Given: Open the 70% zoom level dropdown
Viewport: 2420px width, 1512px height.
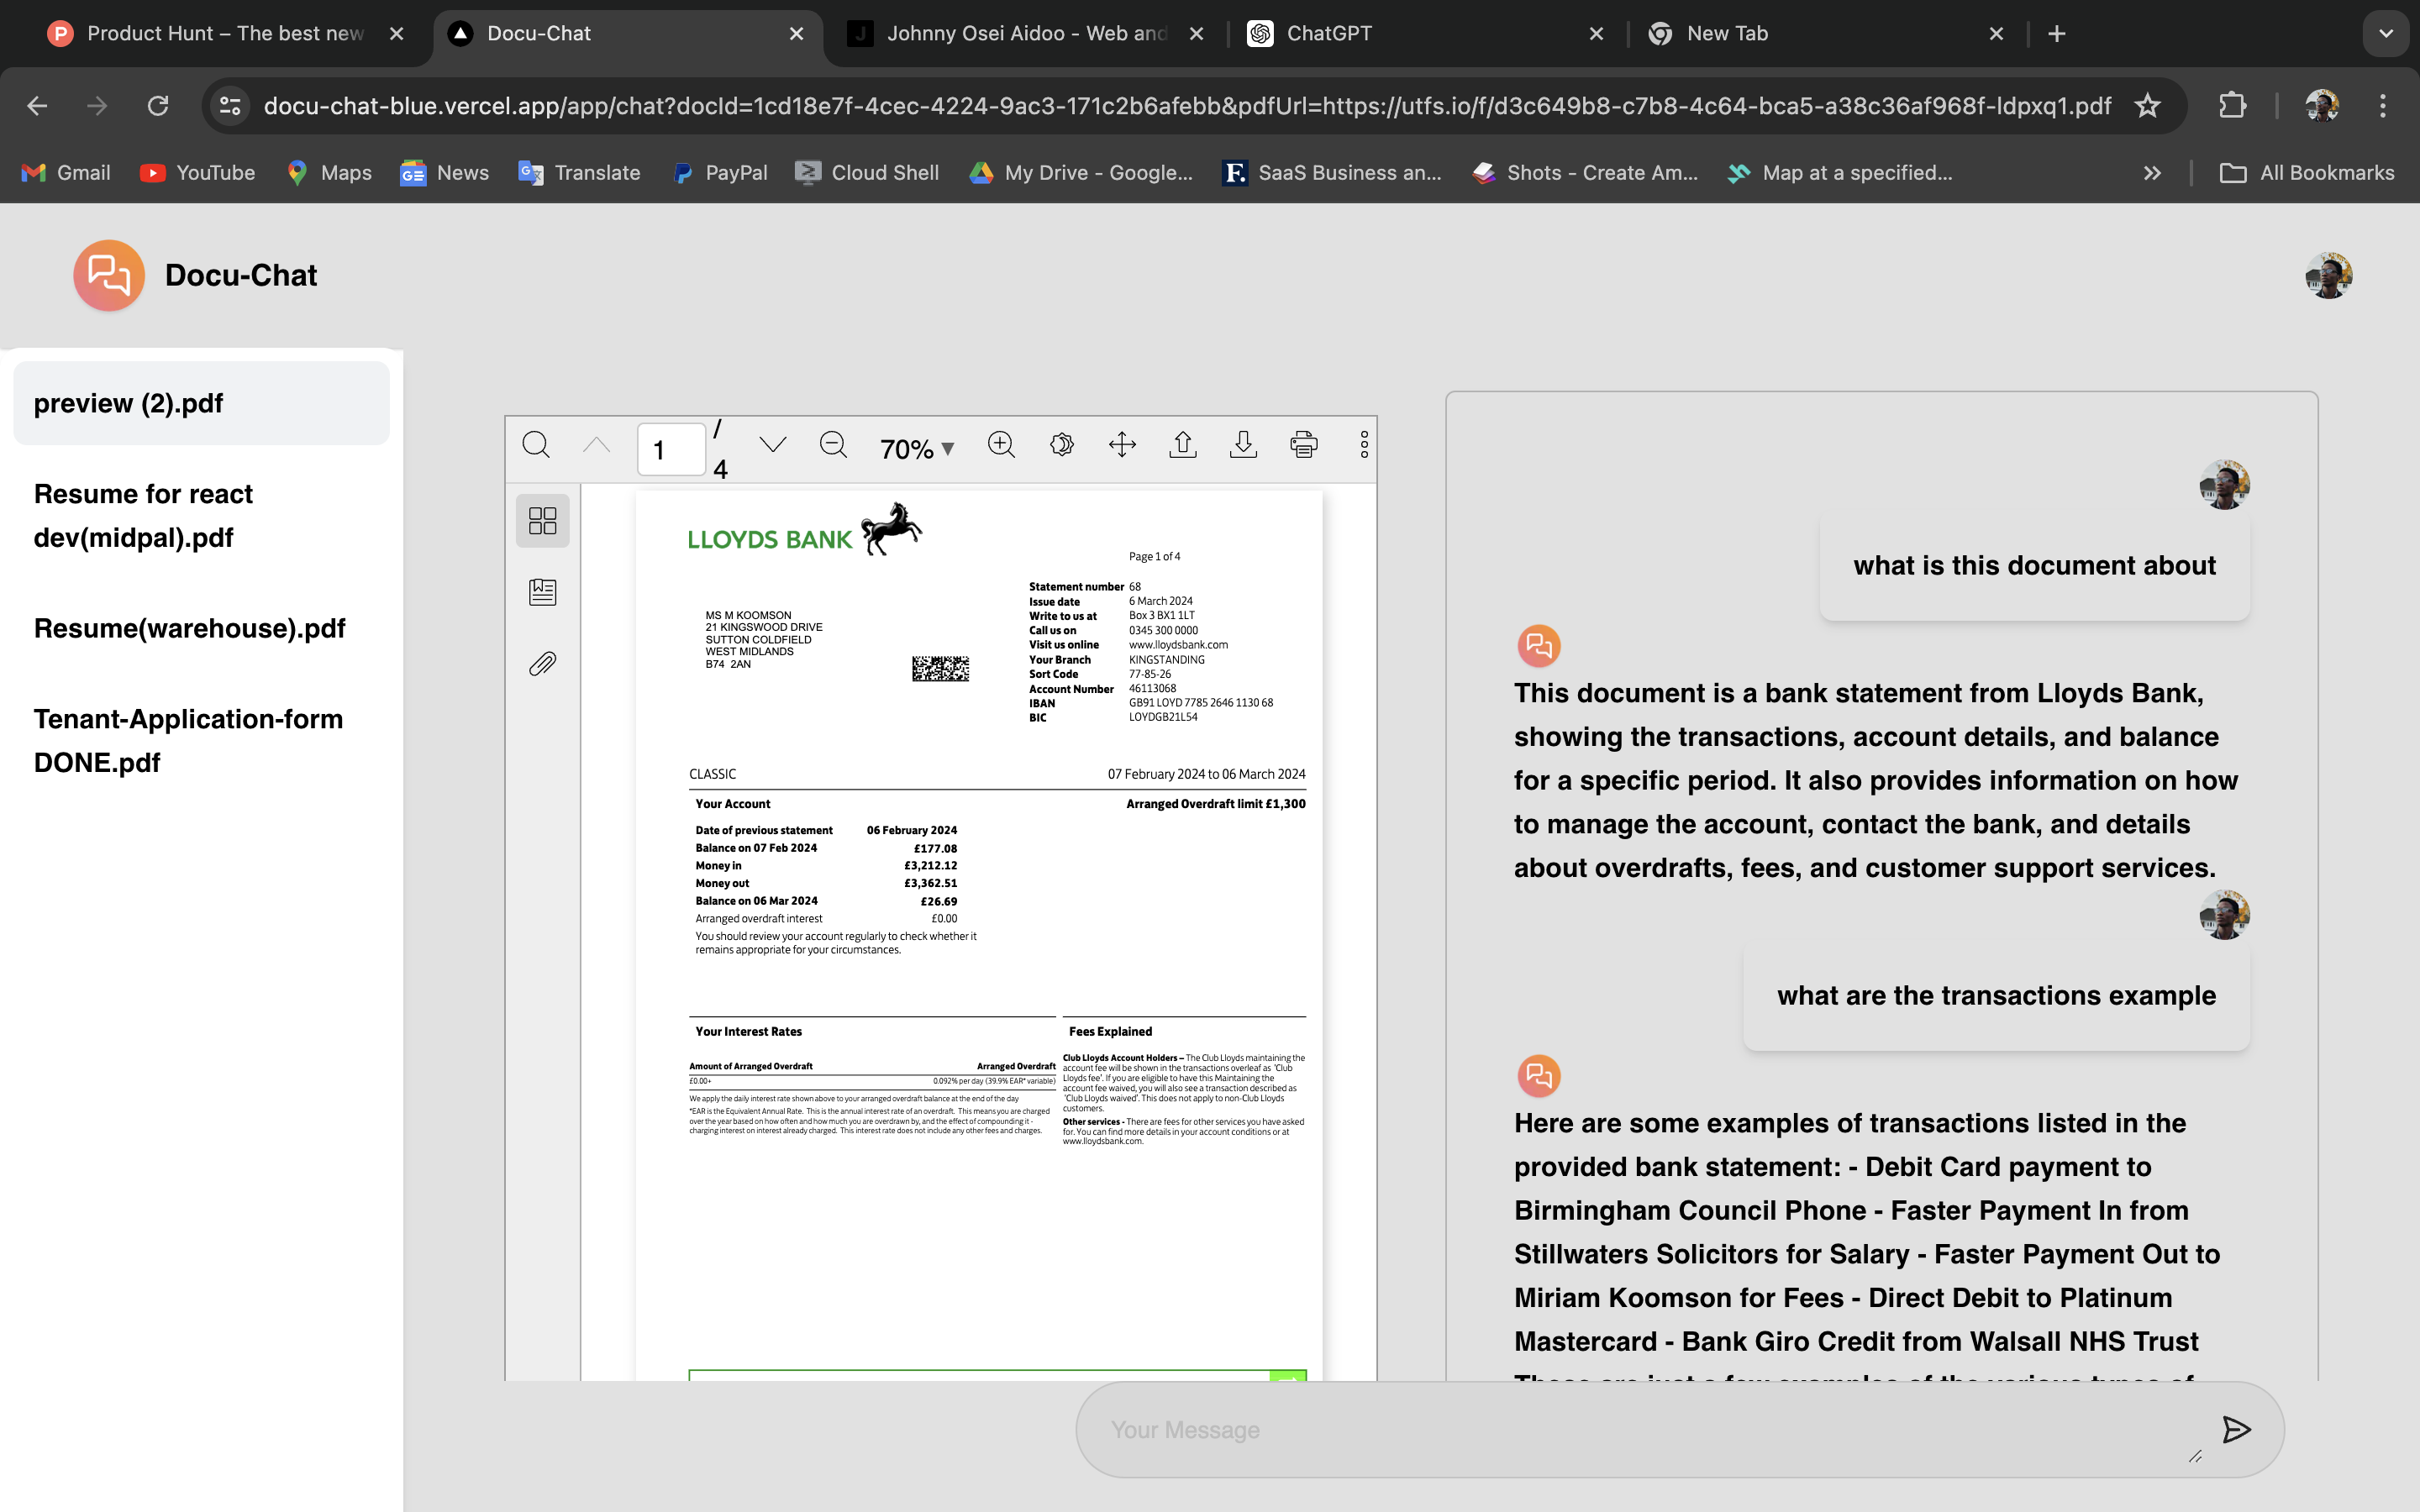Looking at the screenshot, I should (x=917, y=449).
